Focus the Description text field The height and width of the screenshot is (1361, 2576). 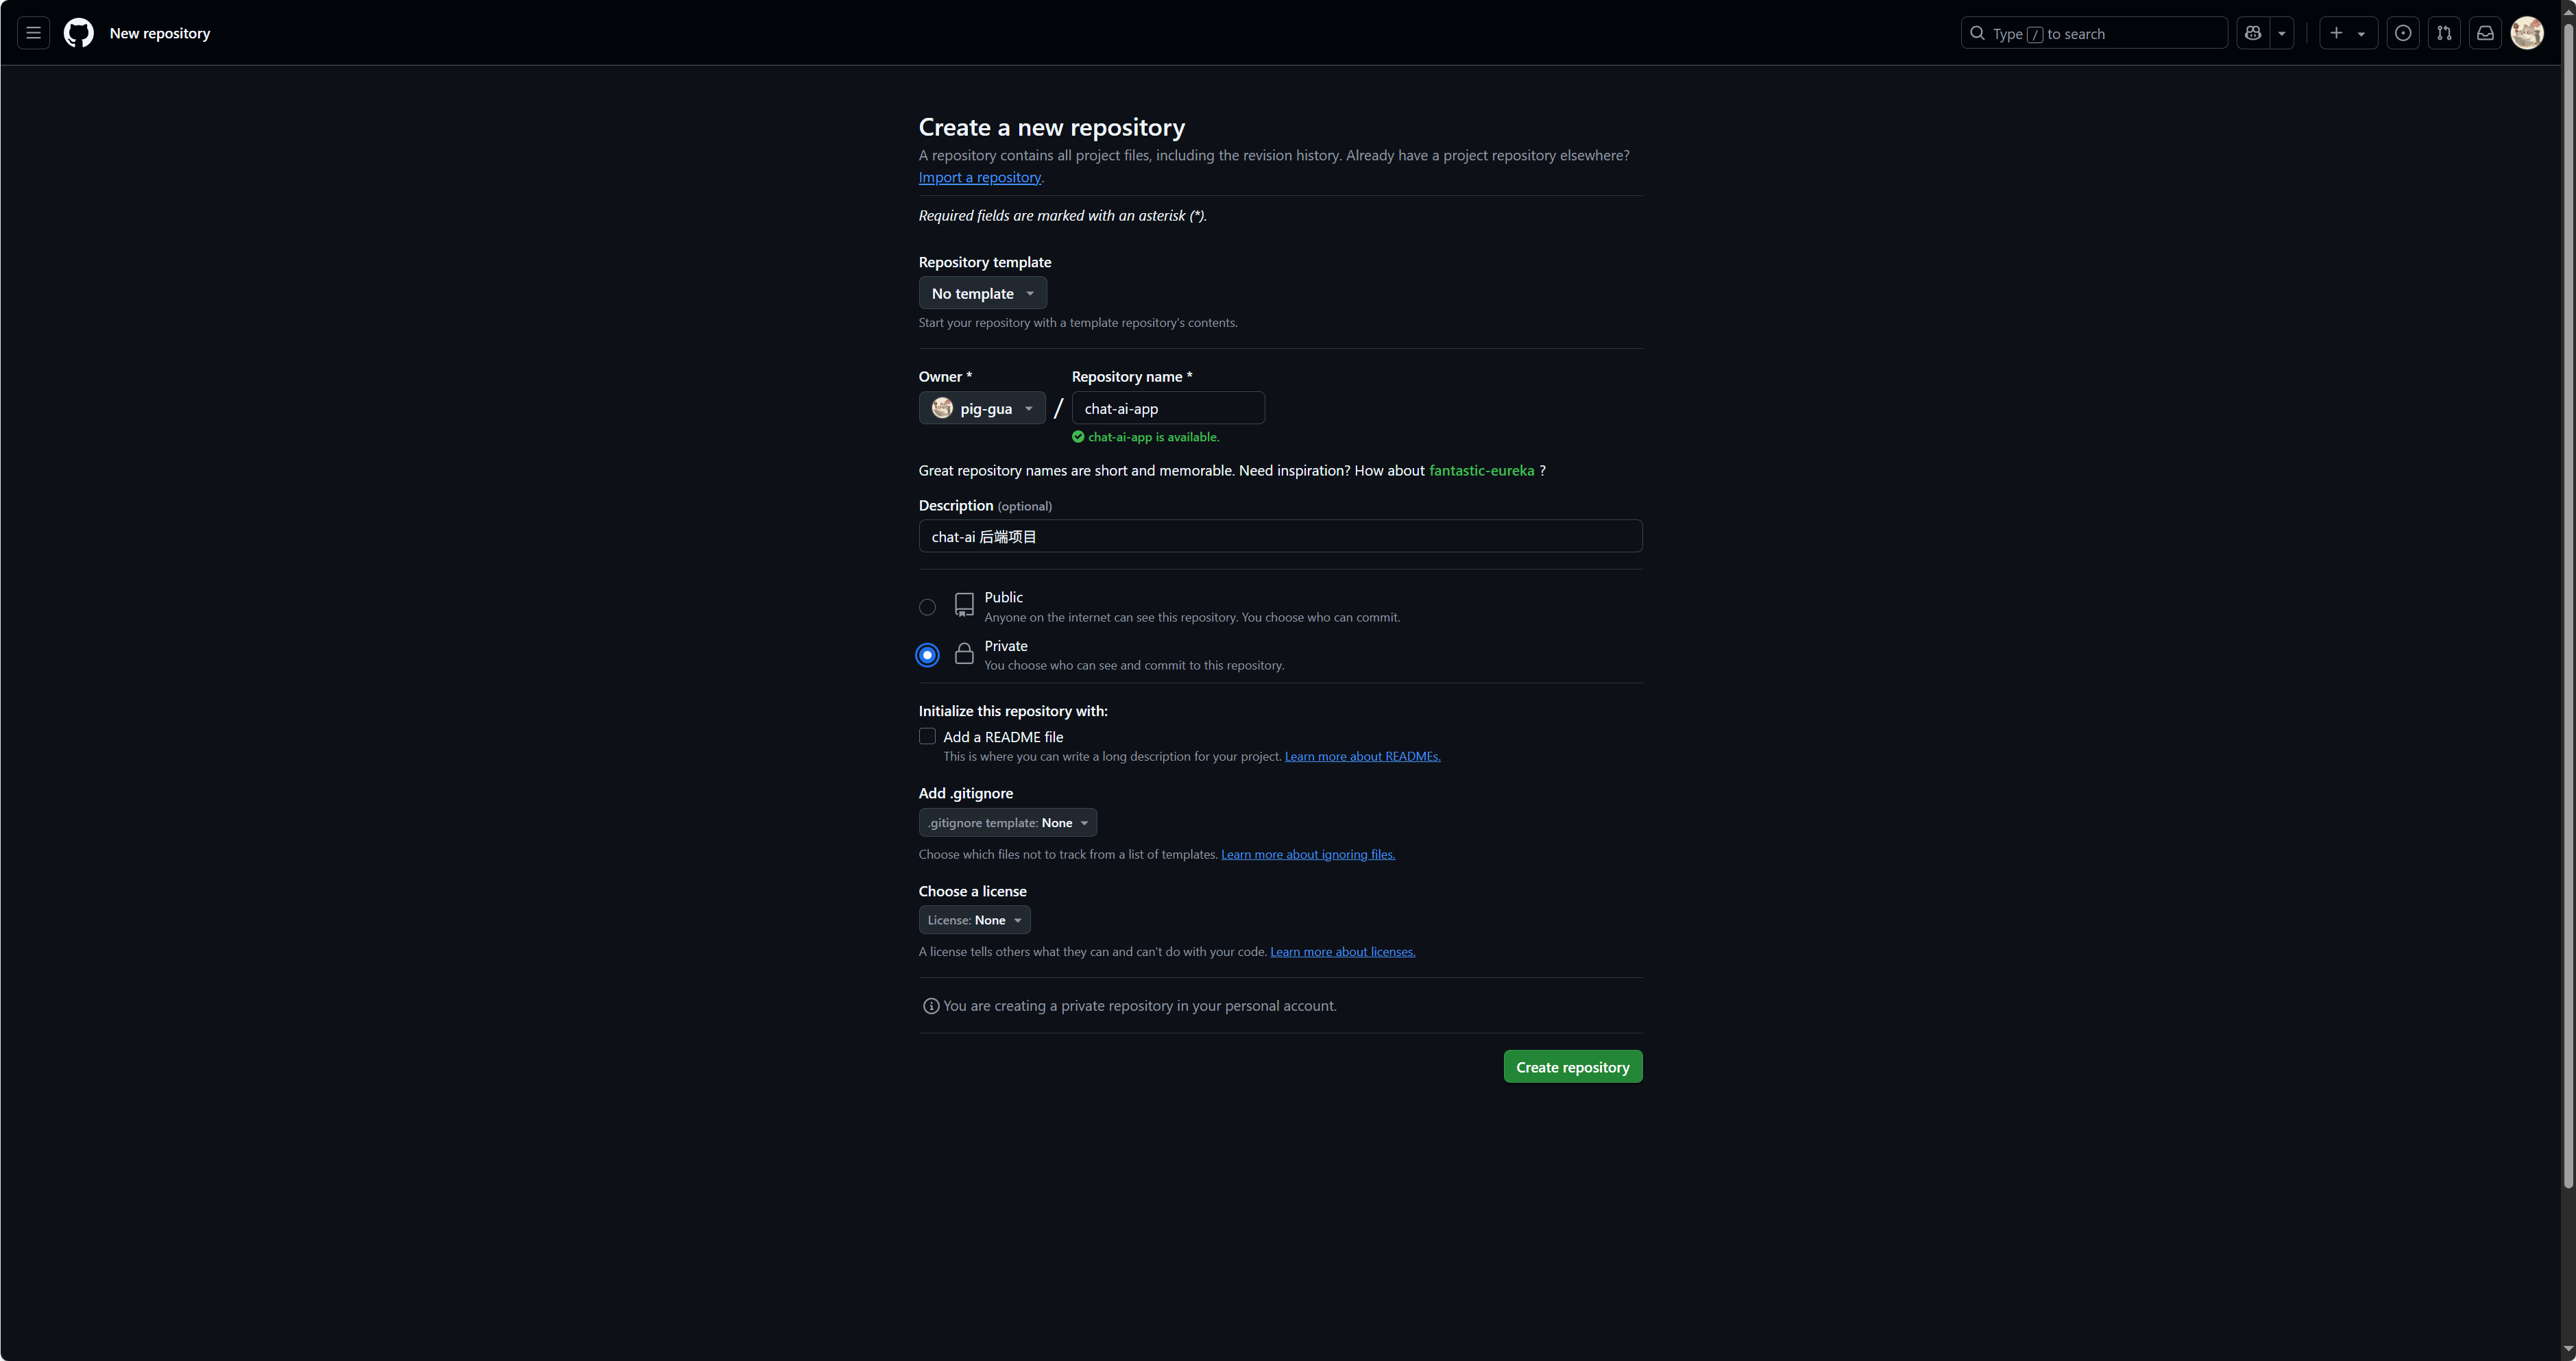click(x=1280, y=537)
